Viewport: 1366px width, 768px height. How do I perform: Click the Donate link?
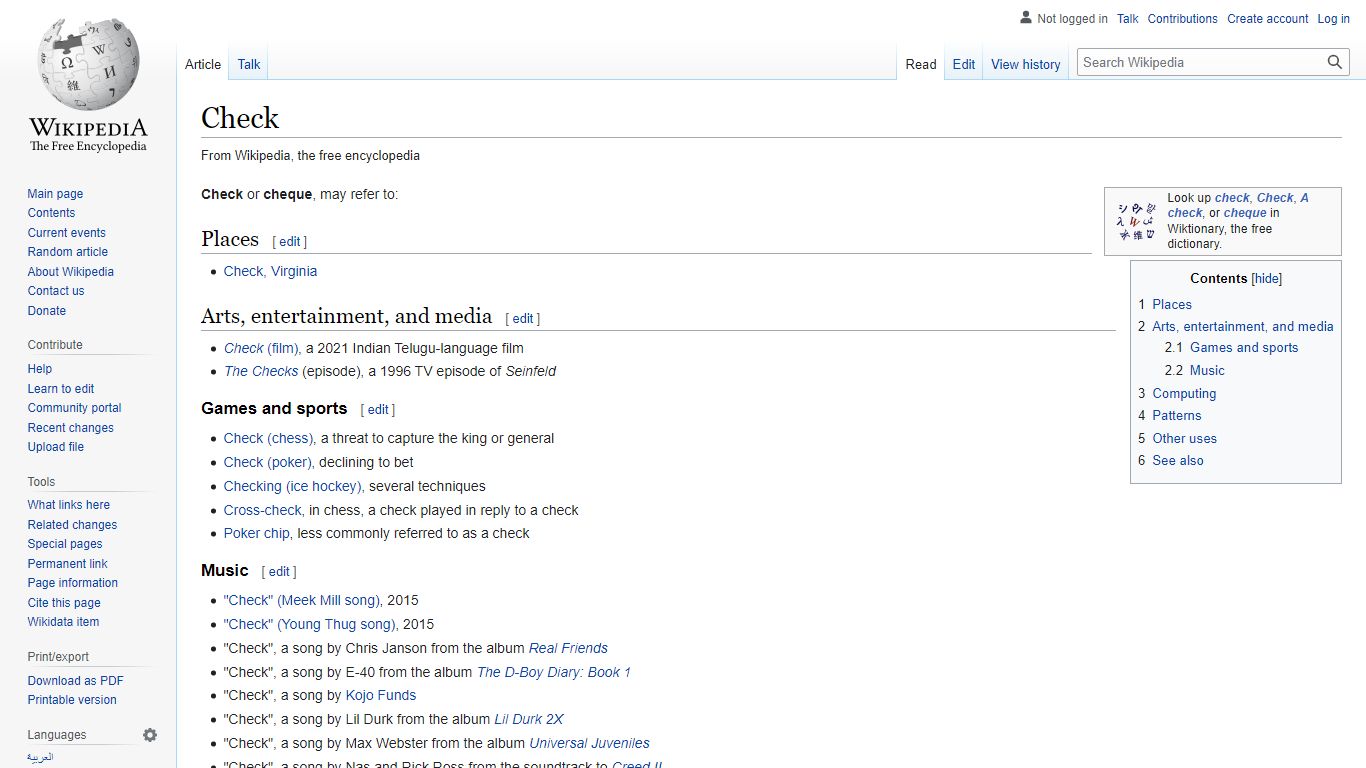(x=47, y=311)
